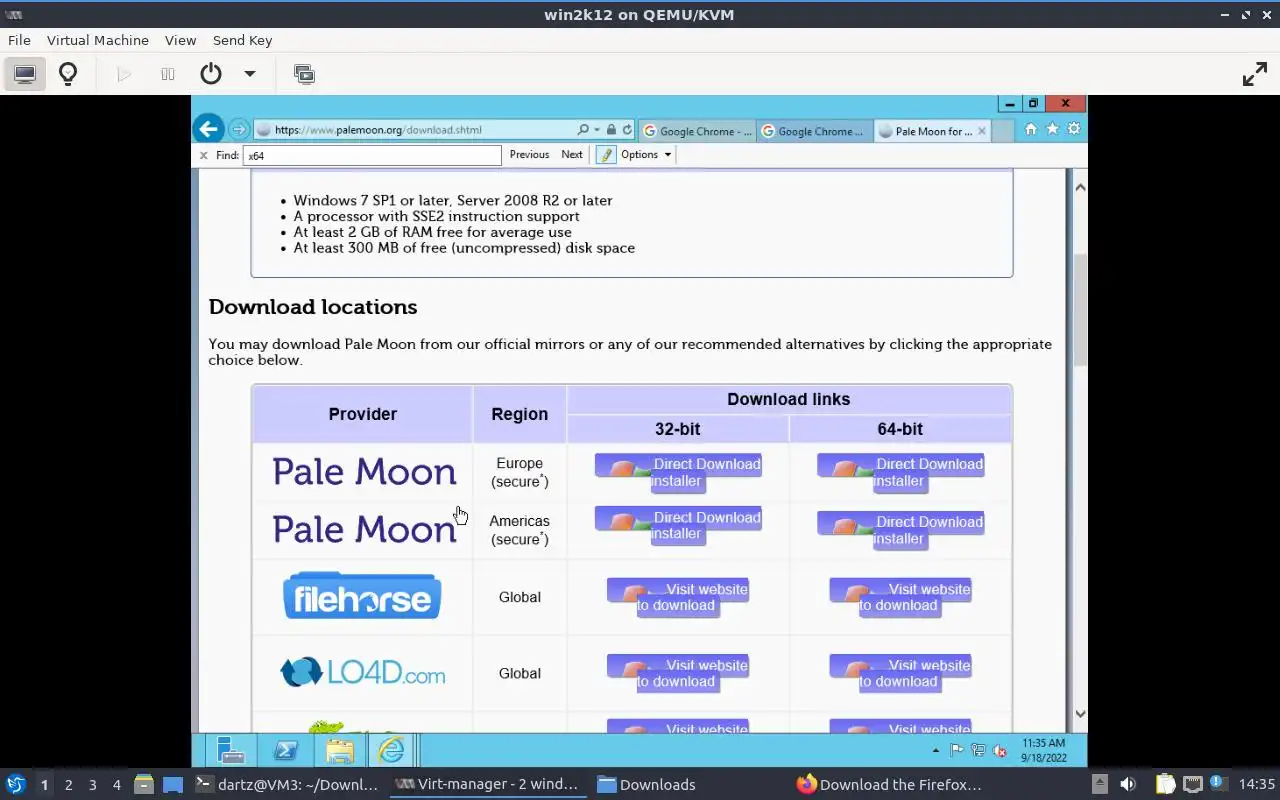The height and width of the screenshot is (800, 1280).
Task: Open the IE Tools gear
Action: 1074,129
